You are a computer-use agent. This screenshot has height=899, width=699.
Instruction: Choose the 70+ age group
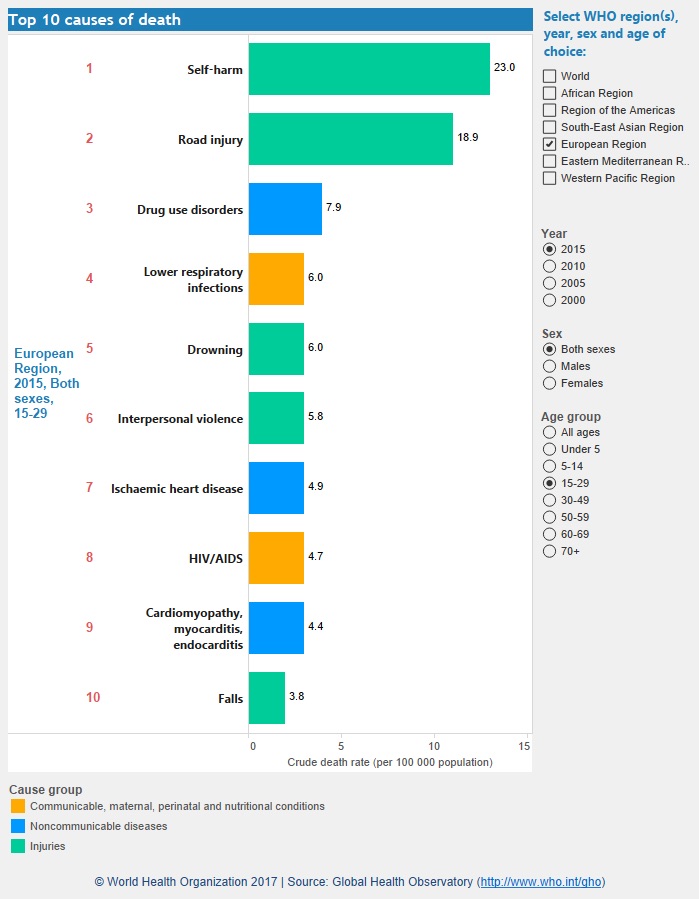coord(549,551)
